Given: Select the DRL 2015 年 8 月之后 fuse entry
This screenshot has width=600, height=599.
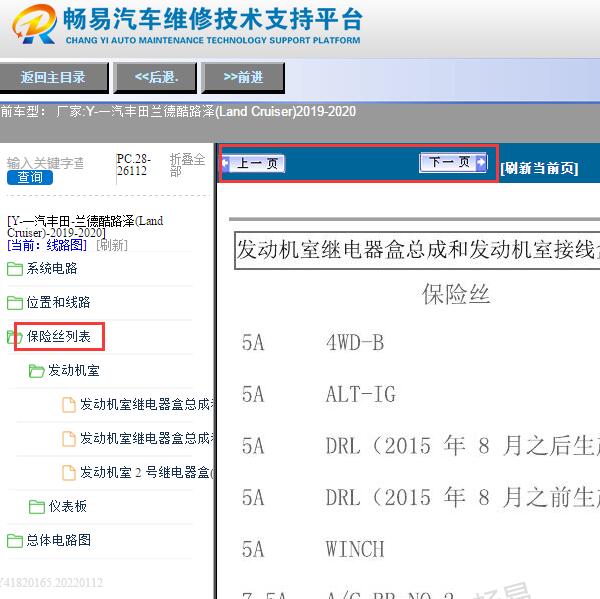Looking at the screenshot, I should 463,446.
